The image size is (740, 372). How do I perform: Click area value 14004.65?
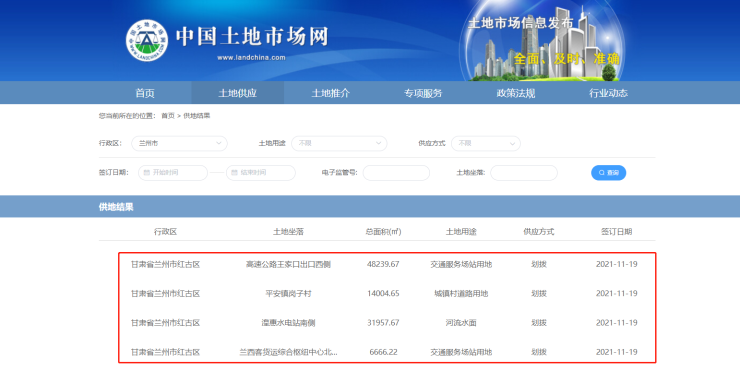click(x=383, y=294)
